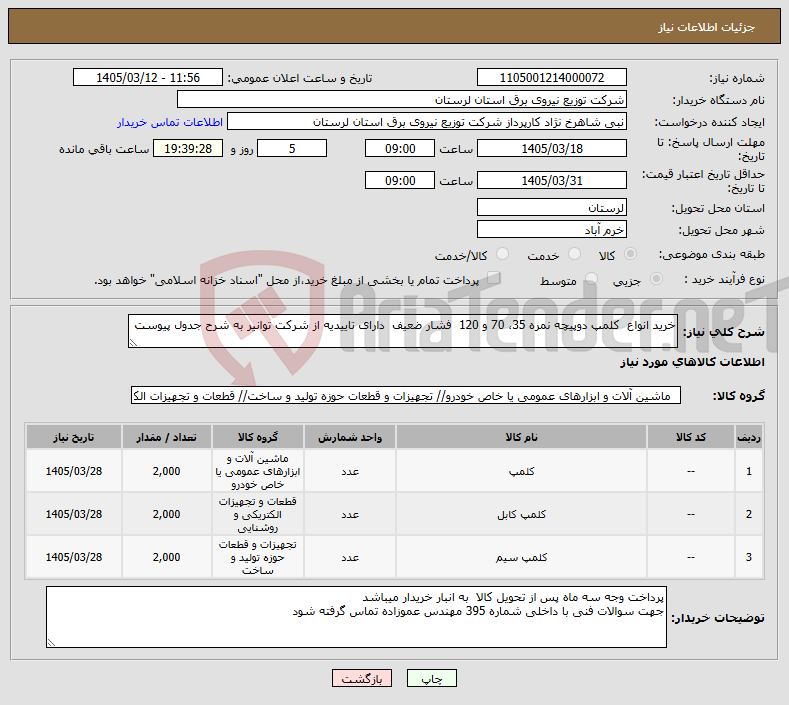Viewport: 789px width, 705px height.
Task: Click the بازگشت (back) button
Action: (361, 678)
